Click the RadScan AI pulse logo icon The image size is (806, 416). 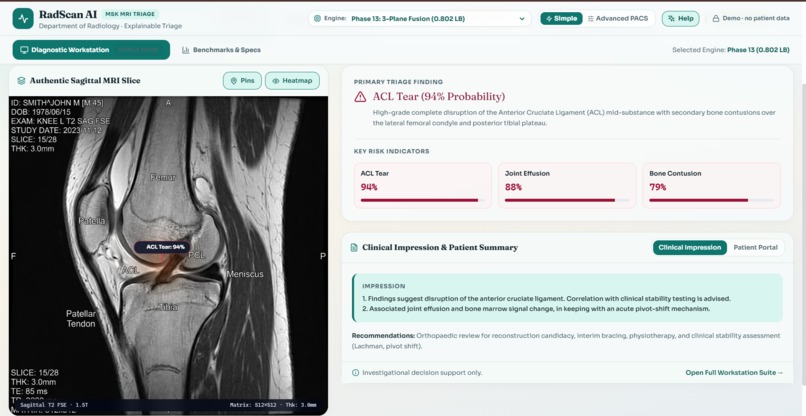23,19
